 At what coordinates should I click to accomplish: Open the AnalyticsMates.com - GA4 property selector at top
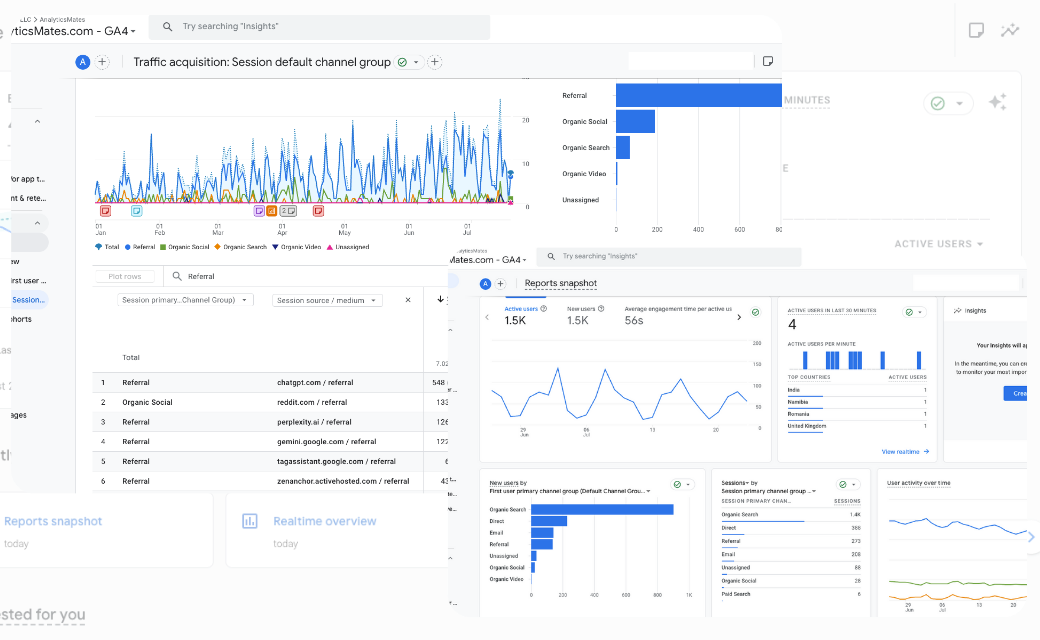pyautogui.click(x=73, y=31)
